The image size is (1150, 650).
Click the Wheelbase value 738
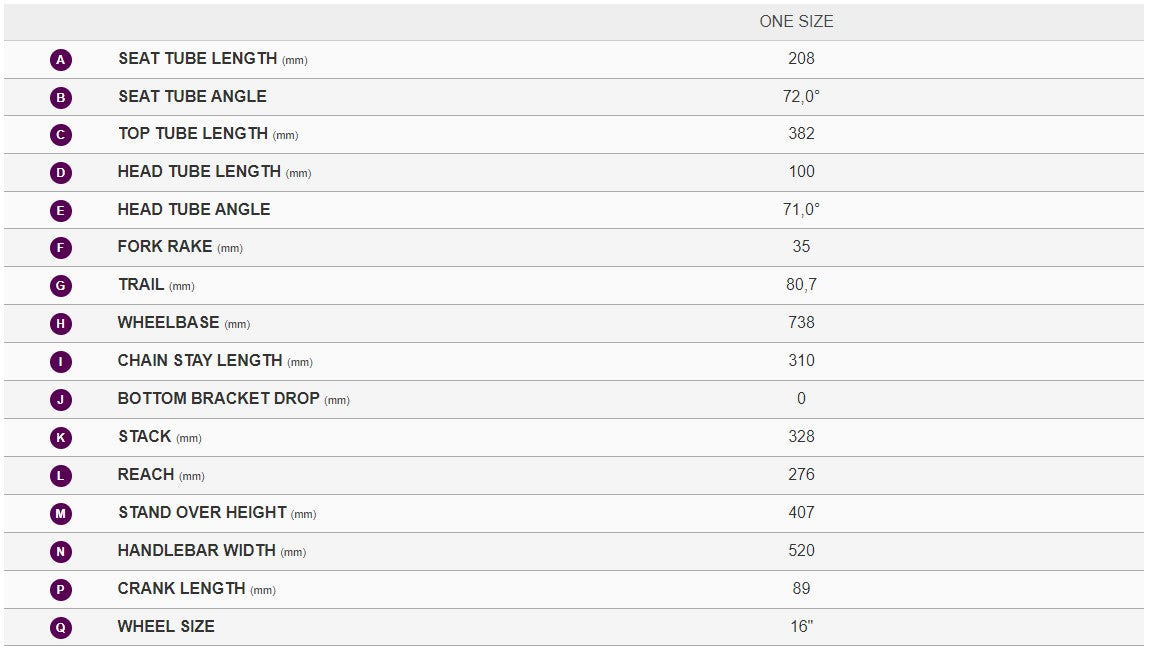pos(801,323)
